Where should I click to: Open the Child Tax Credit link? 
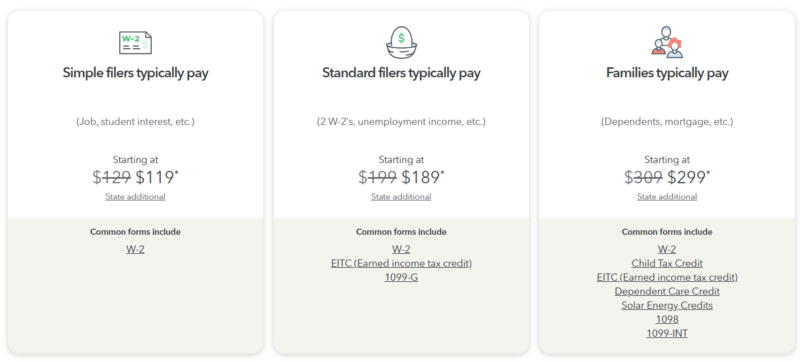(667, 264)
